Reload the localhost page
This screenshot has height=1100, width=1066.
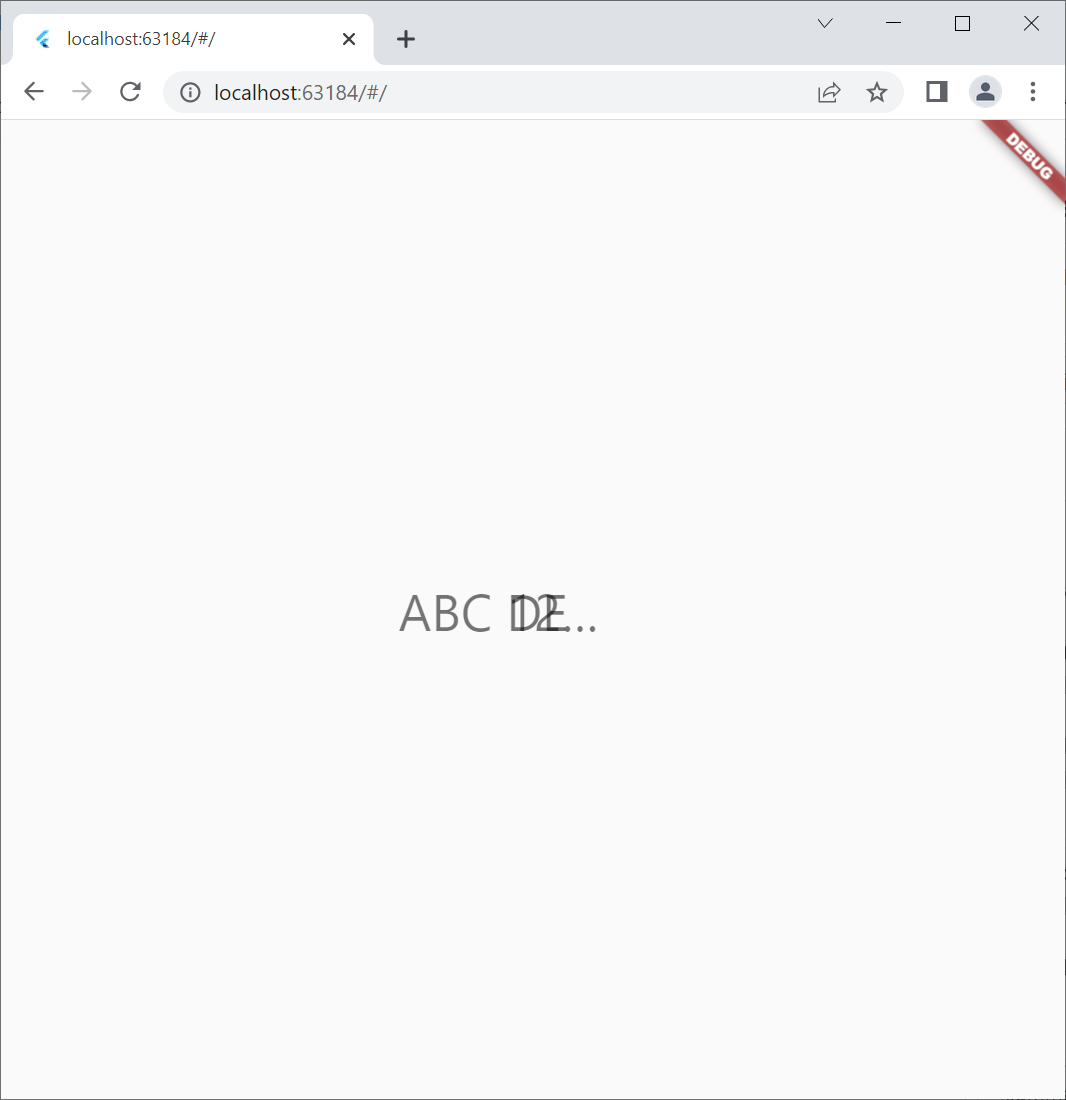130,91
